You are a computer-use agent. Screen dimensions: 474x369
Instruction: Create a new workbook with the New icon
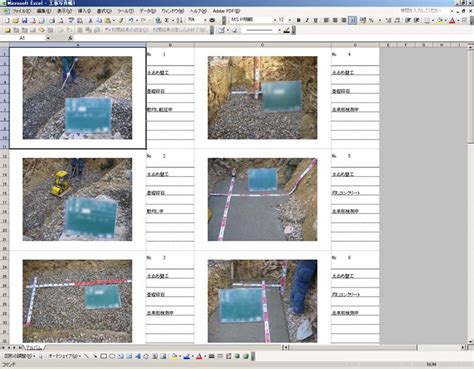7,20
